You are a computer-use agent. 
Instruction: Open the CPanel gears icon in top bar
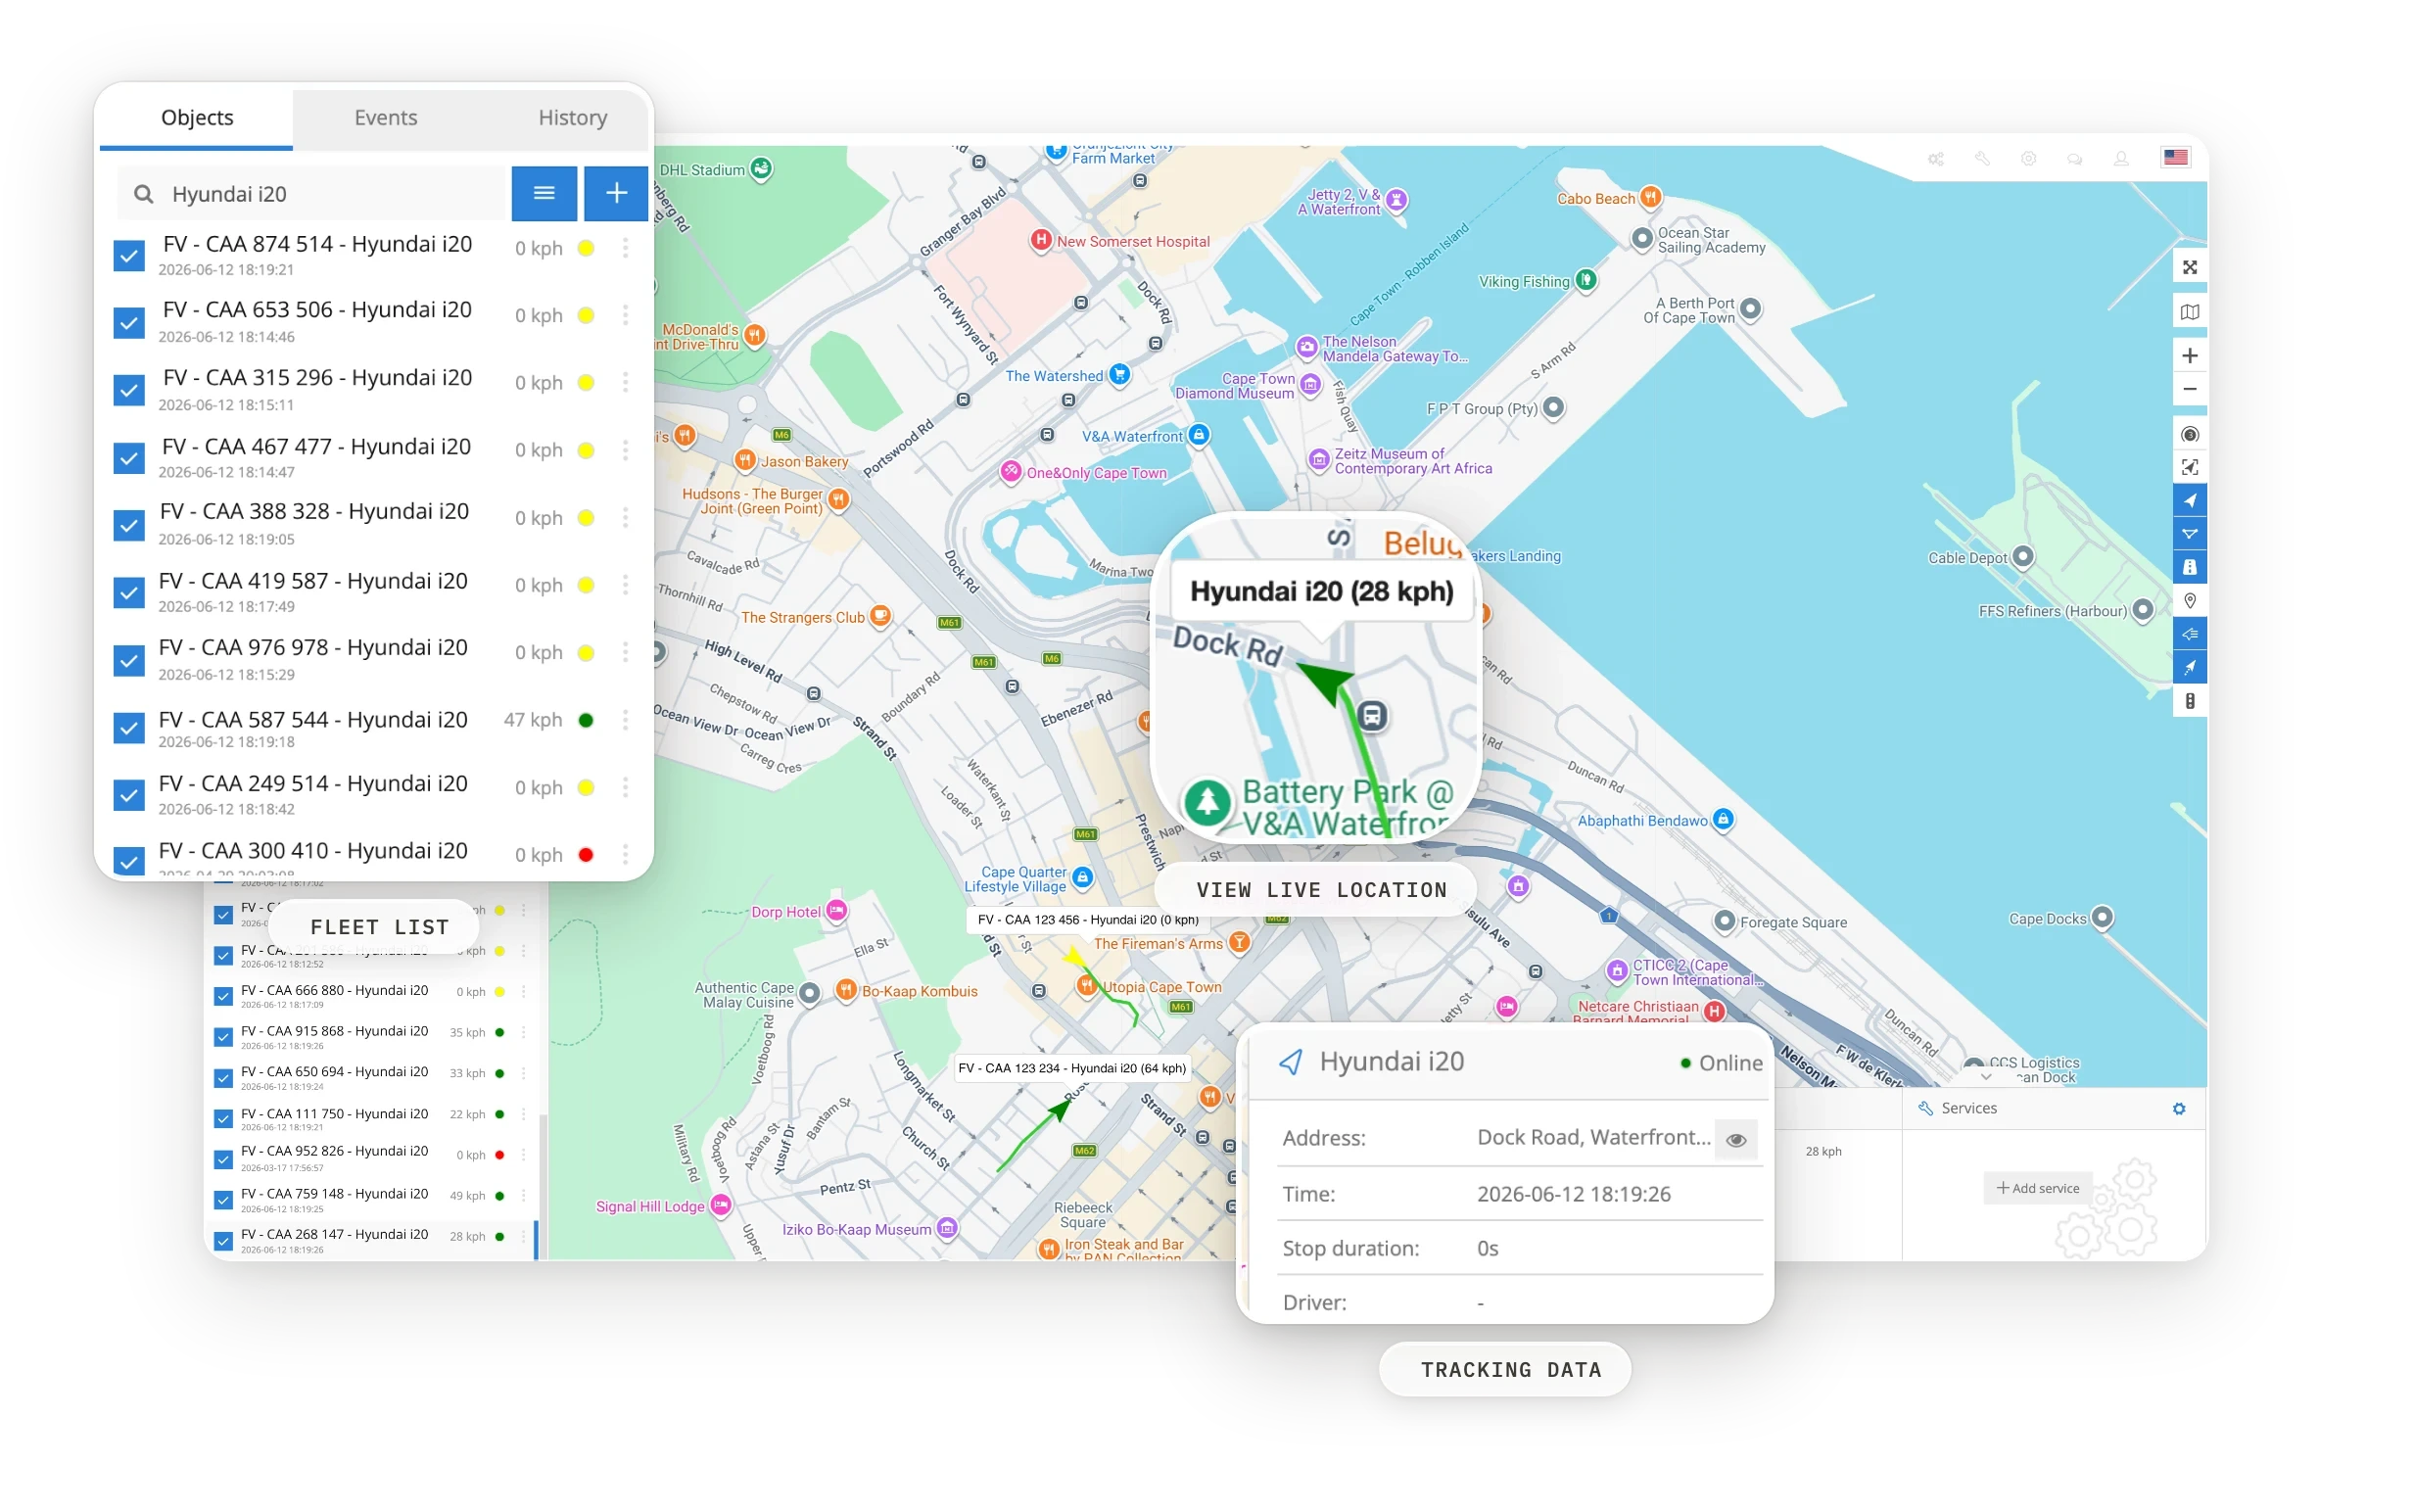pyautogui.click(x=1935, y=158)
